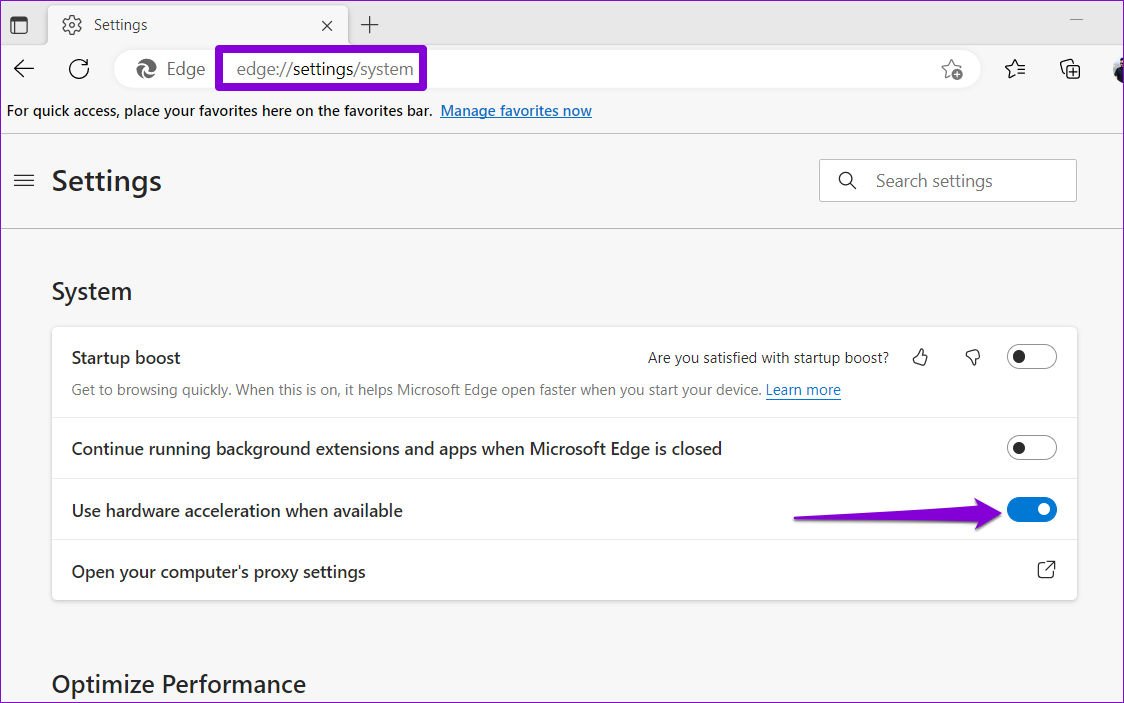This screenshot has width=1124, height=703.
Task: Disable hardware acceleration
Action: pos(1031,509)
